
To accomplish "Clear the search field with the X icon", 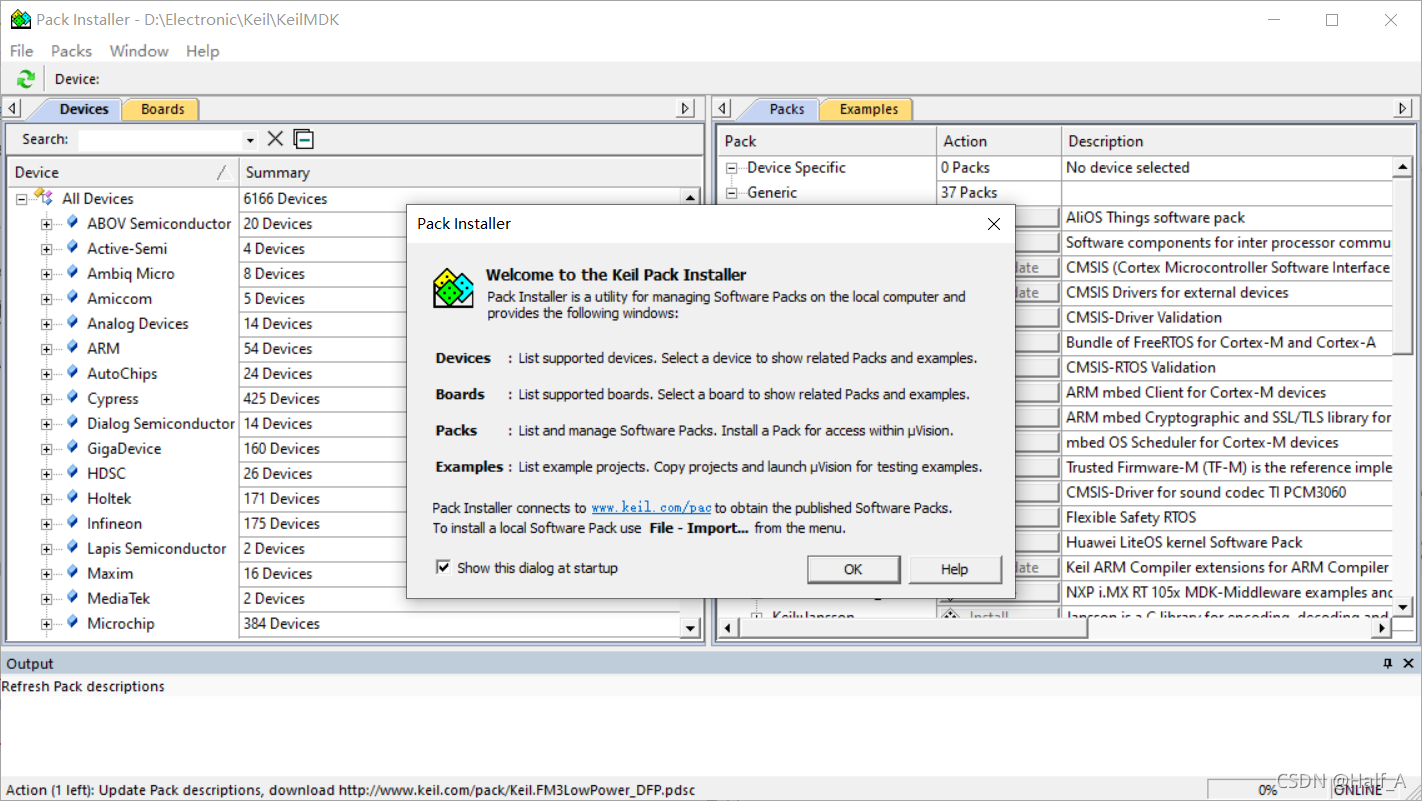I will (275, 139).
